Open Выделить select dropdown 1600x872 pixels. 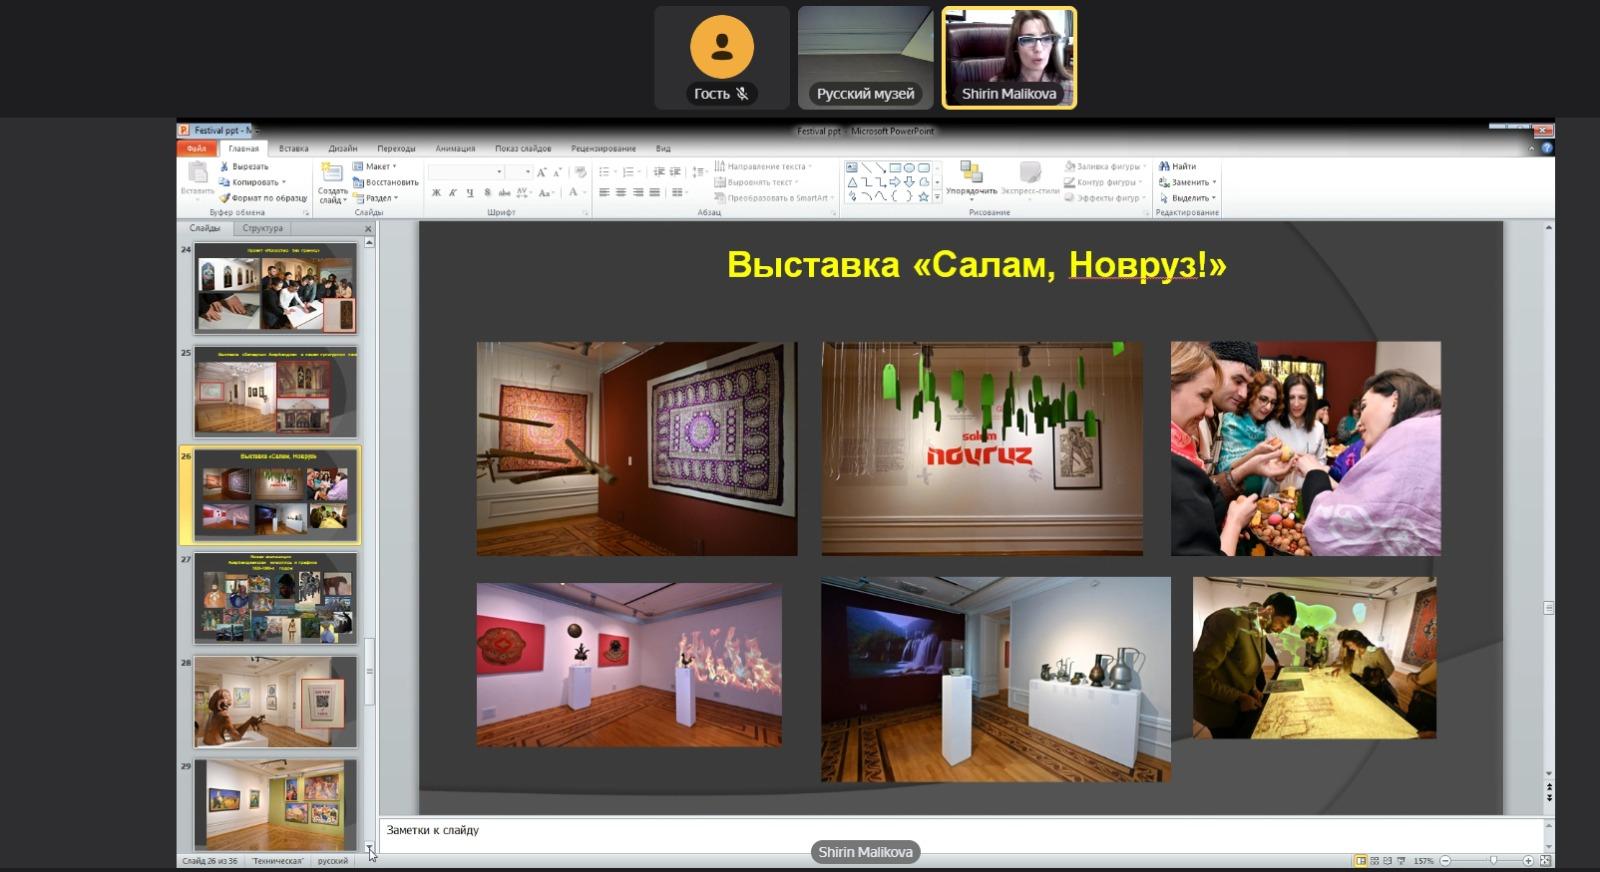1188,198
